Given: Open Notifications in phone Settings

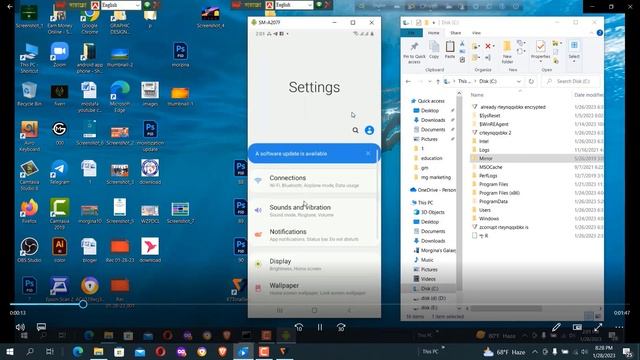Looking at the screenshot, I should pos(314,235).
